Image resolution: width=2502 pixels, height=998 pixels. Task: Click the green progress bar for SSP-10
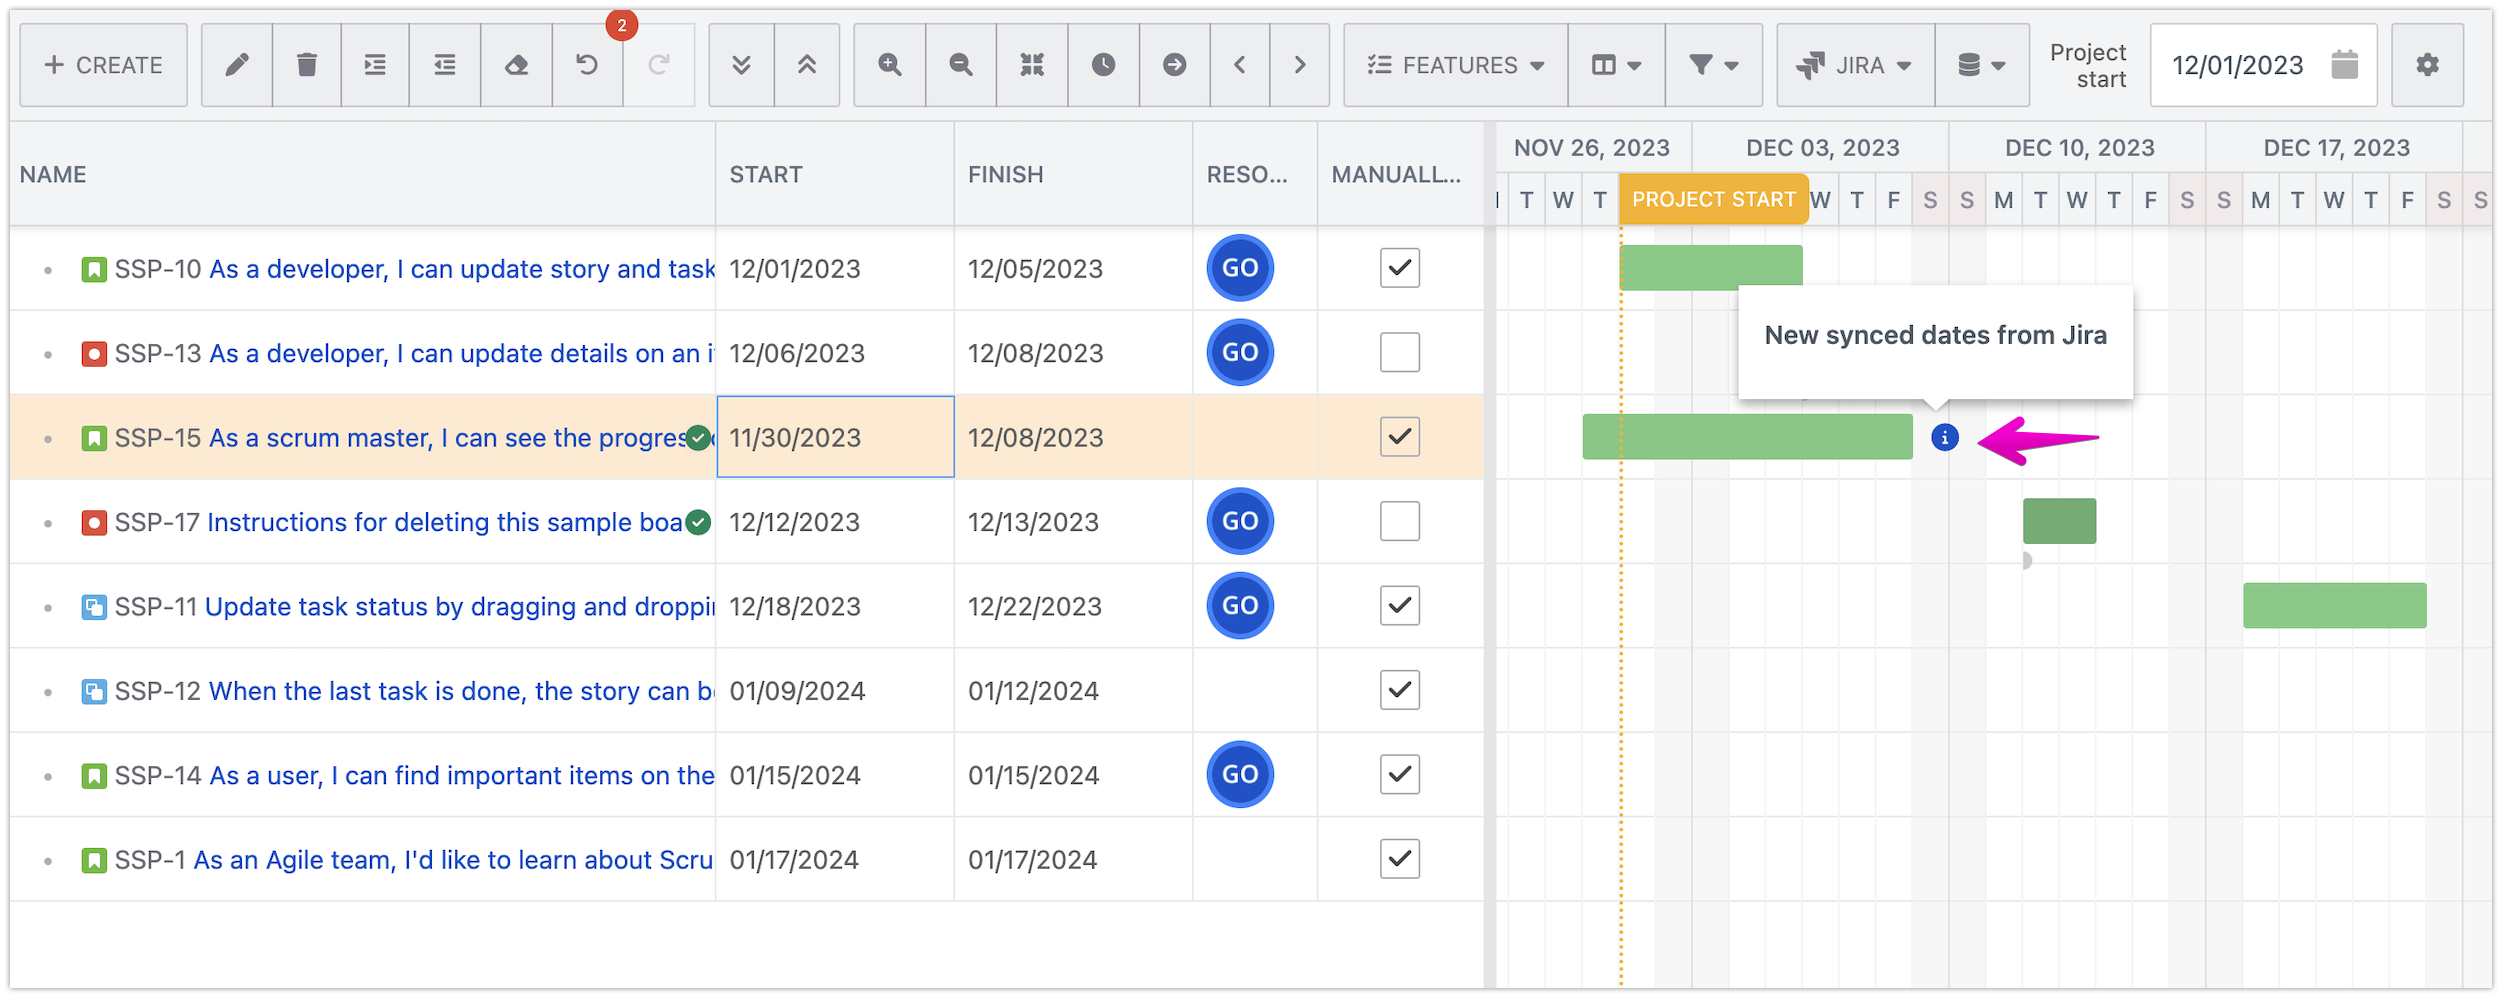1710,265
